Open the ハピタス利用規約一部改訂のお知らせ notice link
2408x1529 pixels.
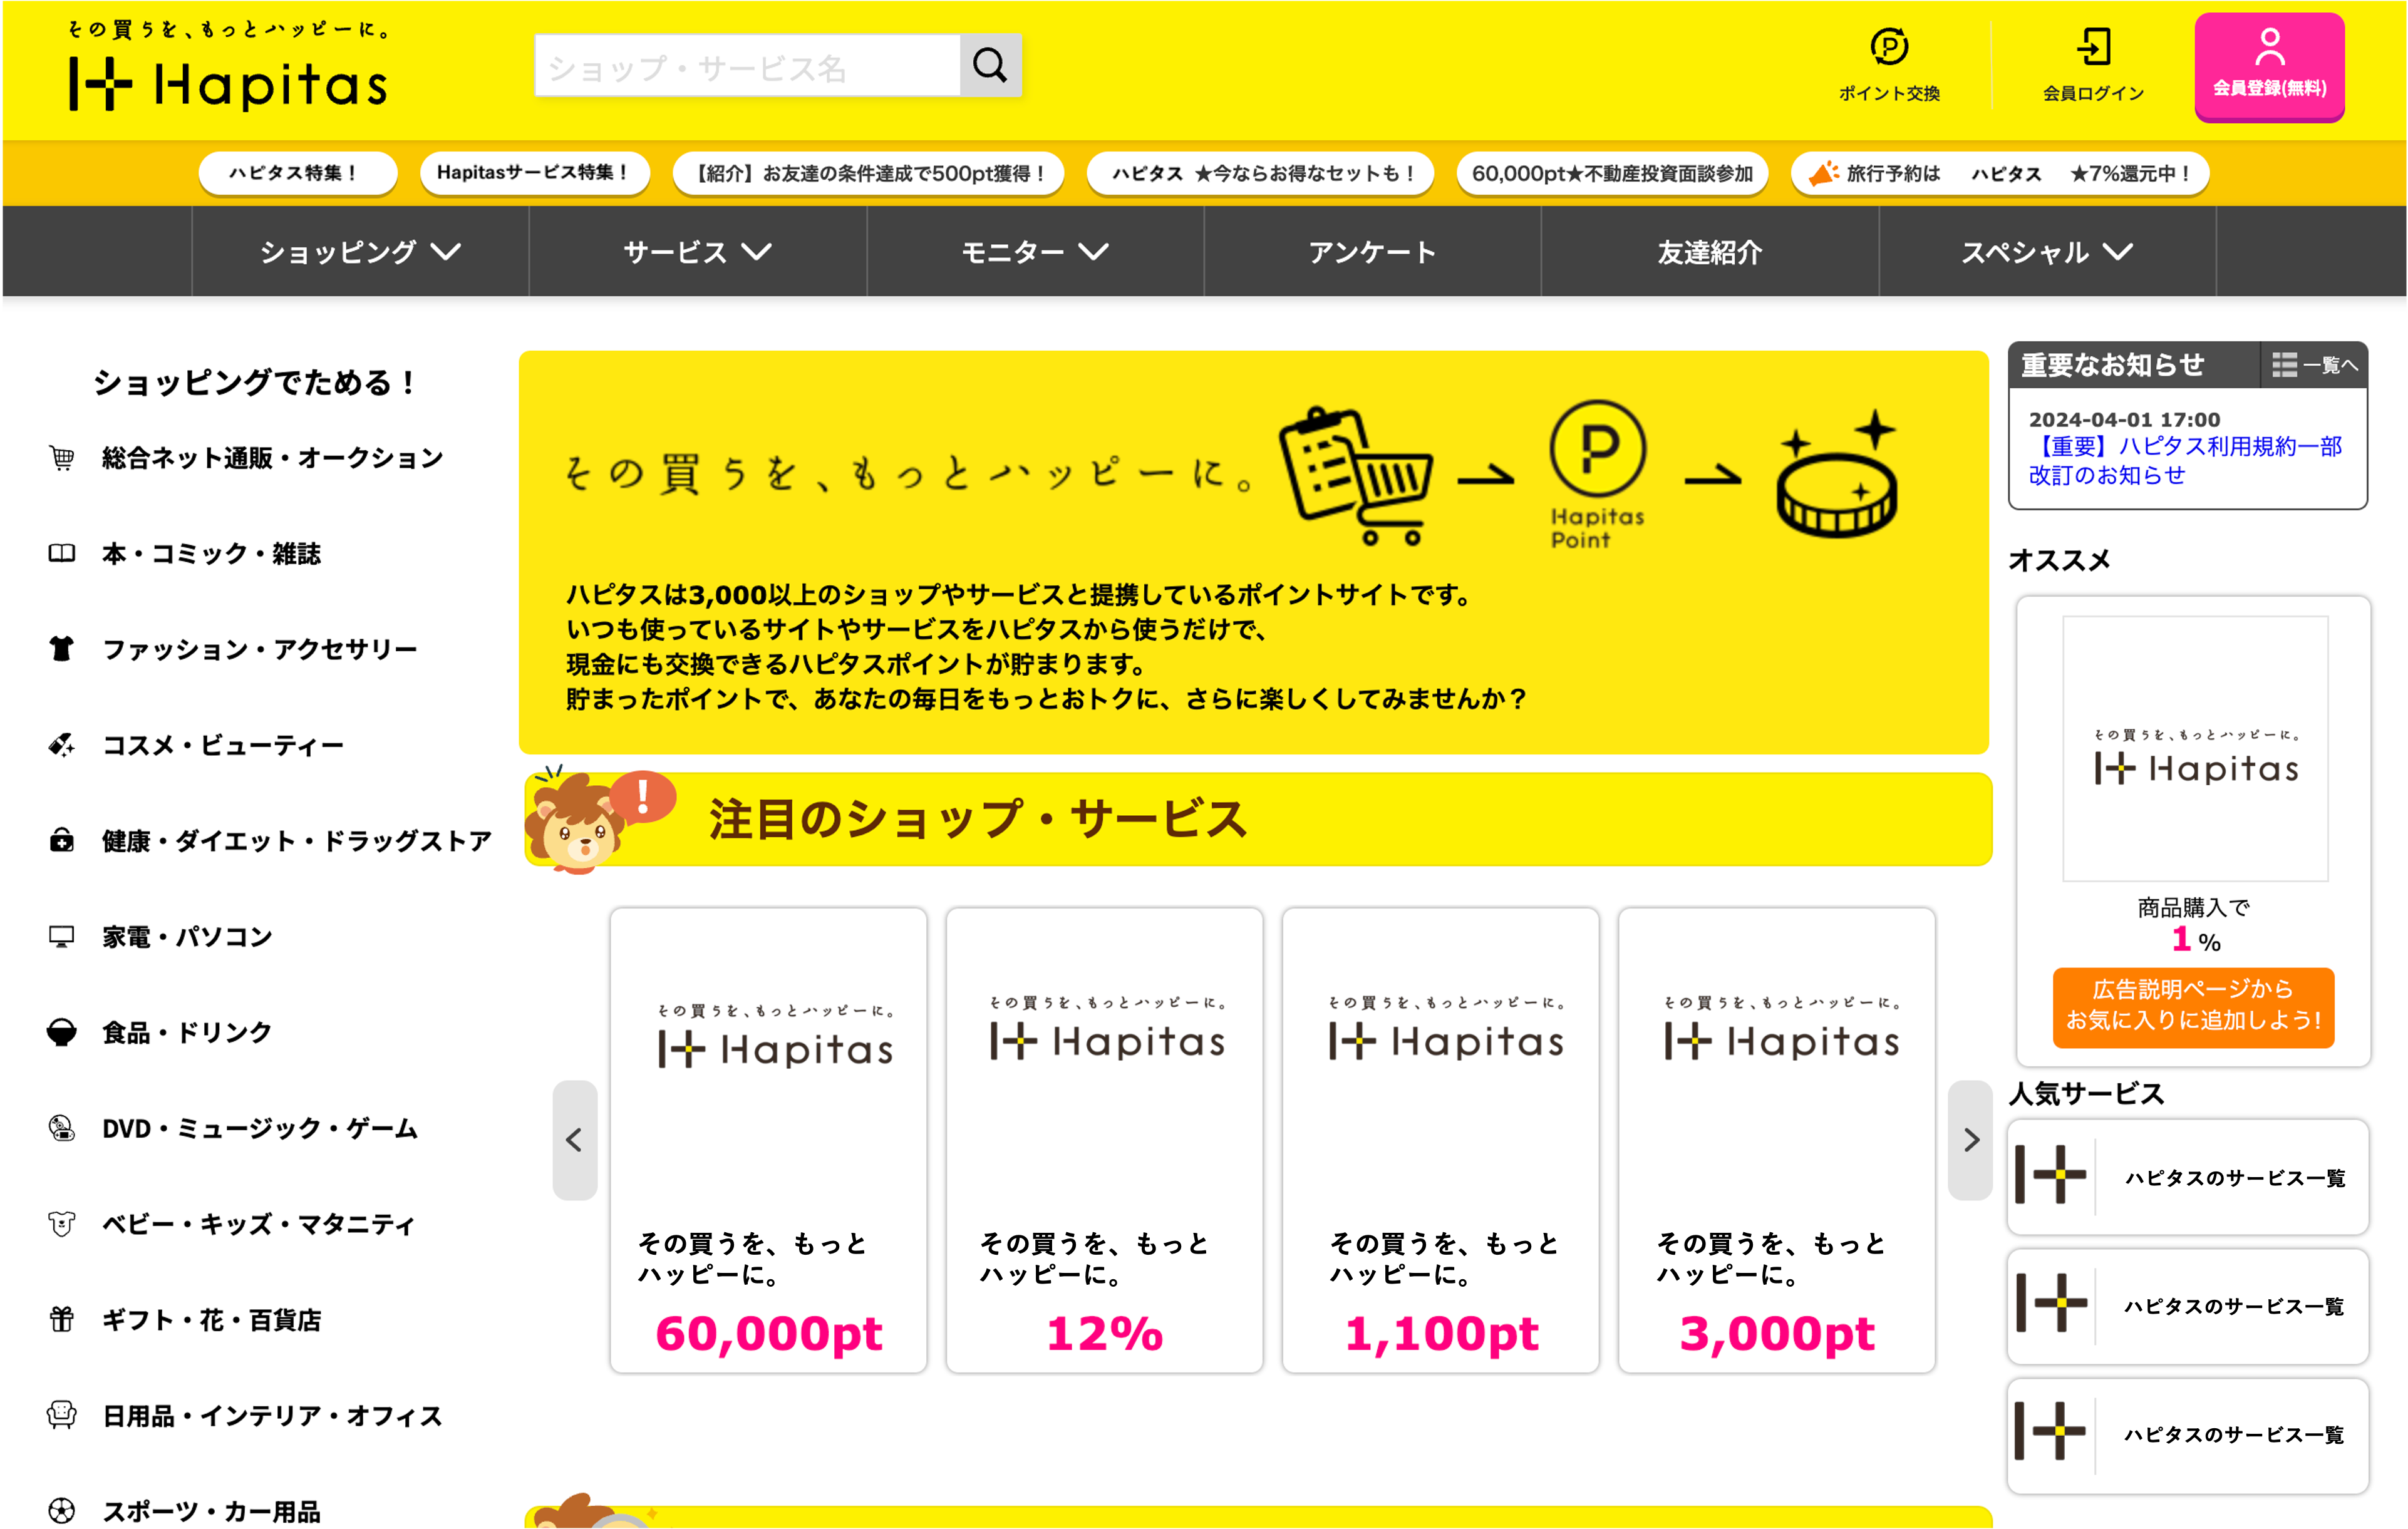pos(2185,461)
